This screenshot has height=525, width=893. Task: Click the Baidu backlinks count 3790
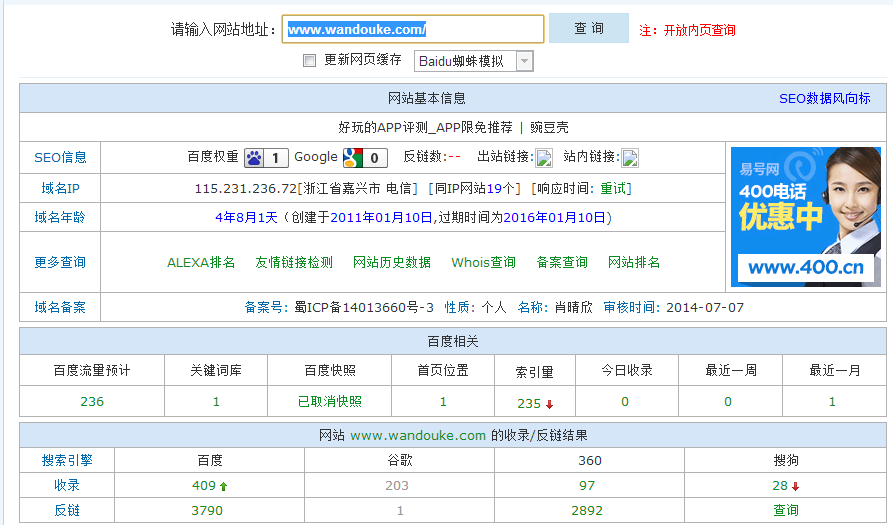click(207, 511)
